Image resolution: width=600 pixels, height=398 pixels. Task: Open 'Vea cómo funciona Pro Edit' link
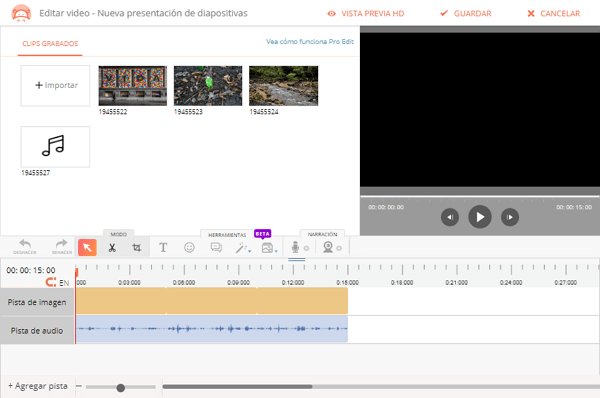click(310, 42)
